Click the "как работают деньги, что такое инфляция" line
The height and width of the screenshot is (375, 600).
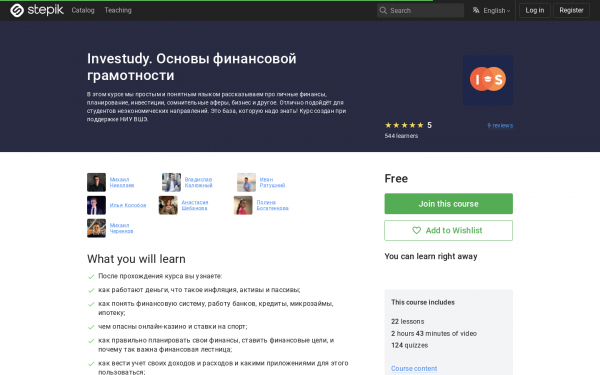199,290
